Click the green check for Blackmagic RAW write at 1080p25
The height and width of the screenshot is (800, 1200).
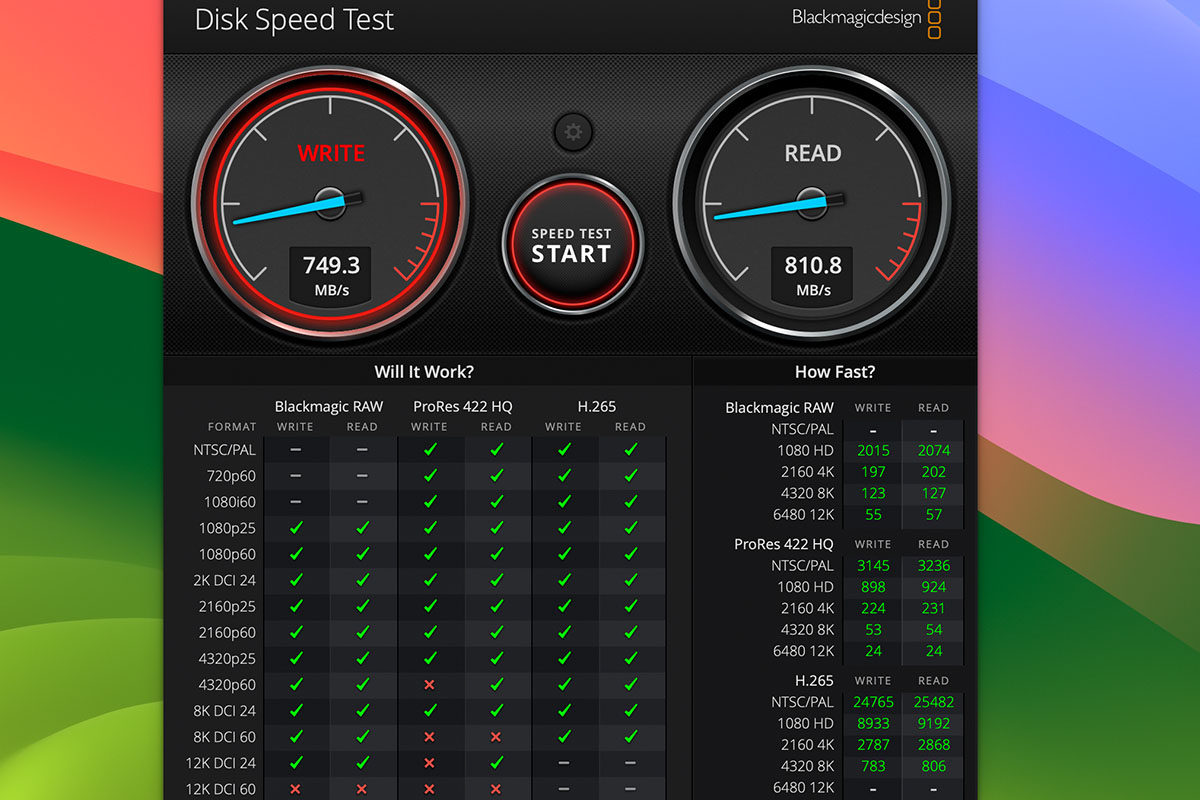295,528
